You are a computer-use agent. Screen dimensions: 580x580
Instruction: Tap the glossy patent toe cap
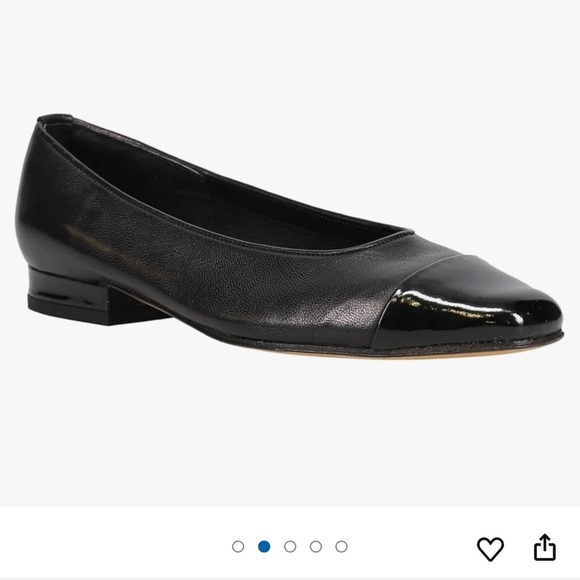(x=470, y=303)
